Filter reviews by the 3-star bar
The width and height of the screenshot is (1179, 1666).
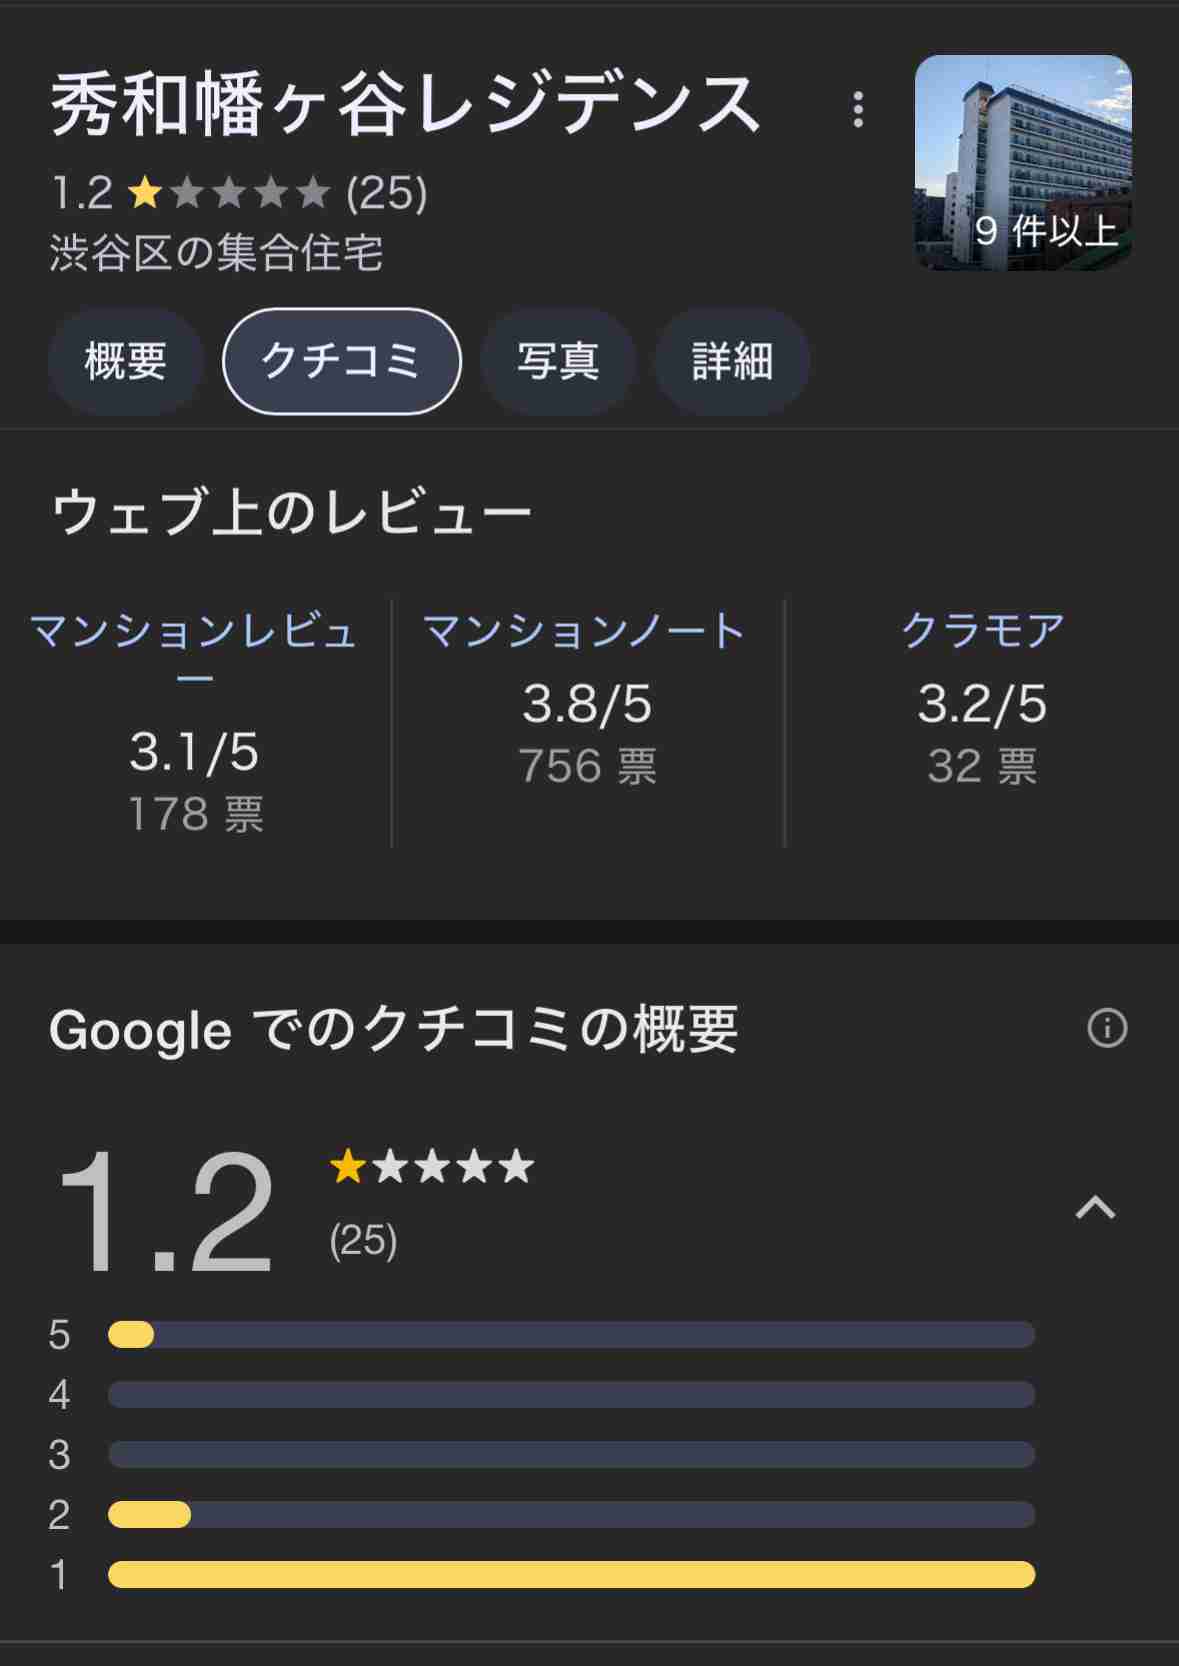click(571, 1455)
